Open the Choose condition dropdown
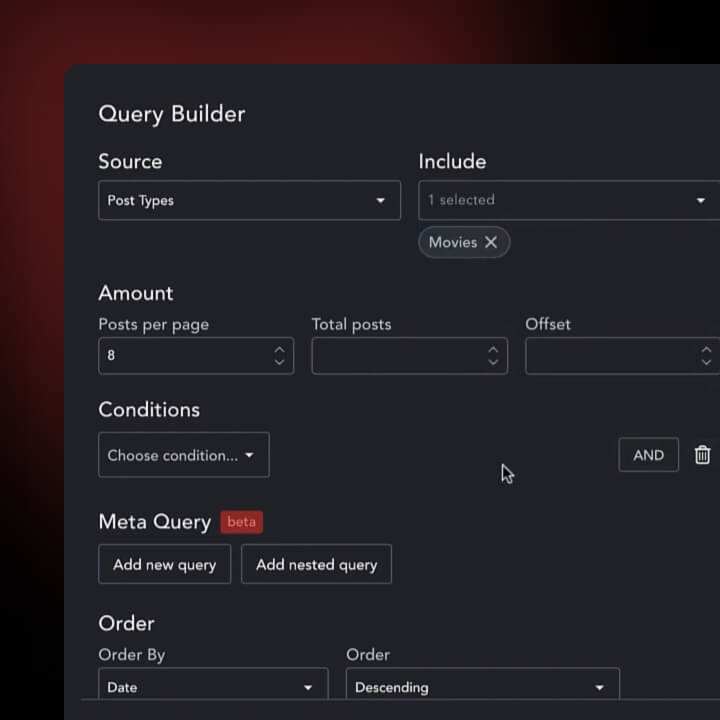The height and width of the screenshot is (720, 720). click(x=183, y=455)
